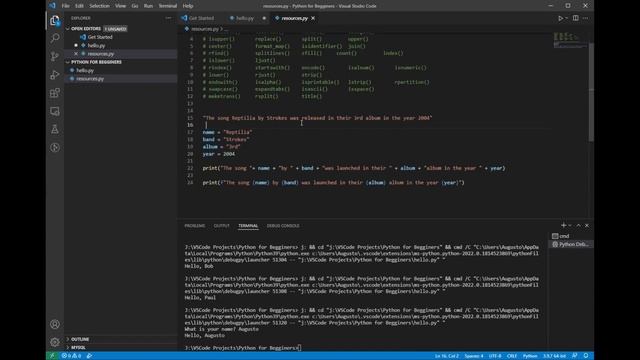The image size is (640, 360).
Task: Open the File menu
Action: click(65, 6)
